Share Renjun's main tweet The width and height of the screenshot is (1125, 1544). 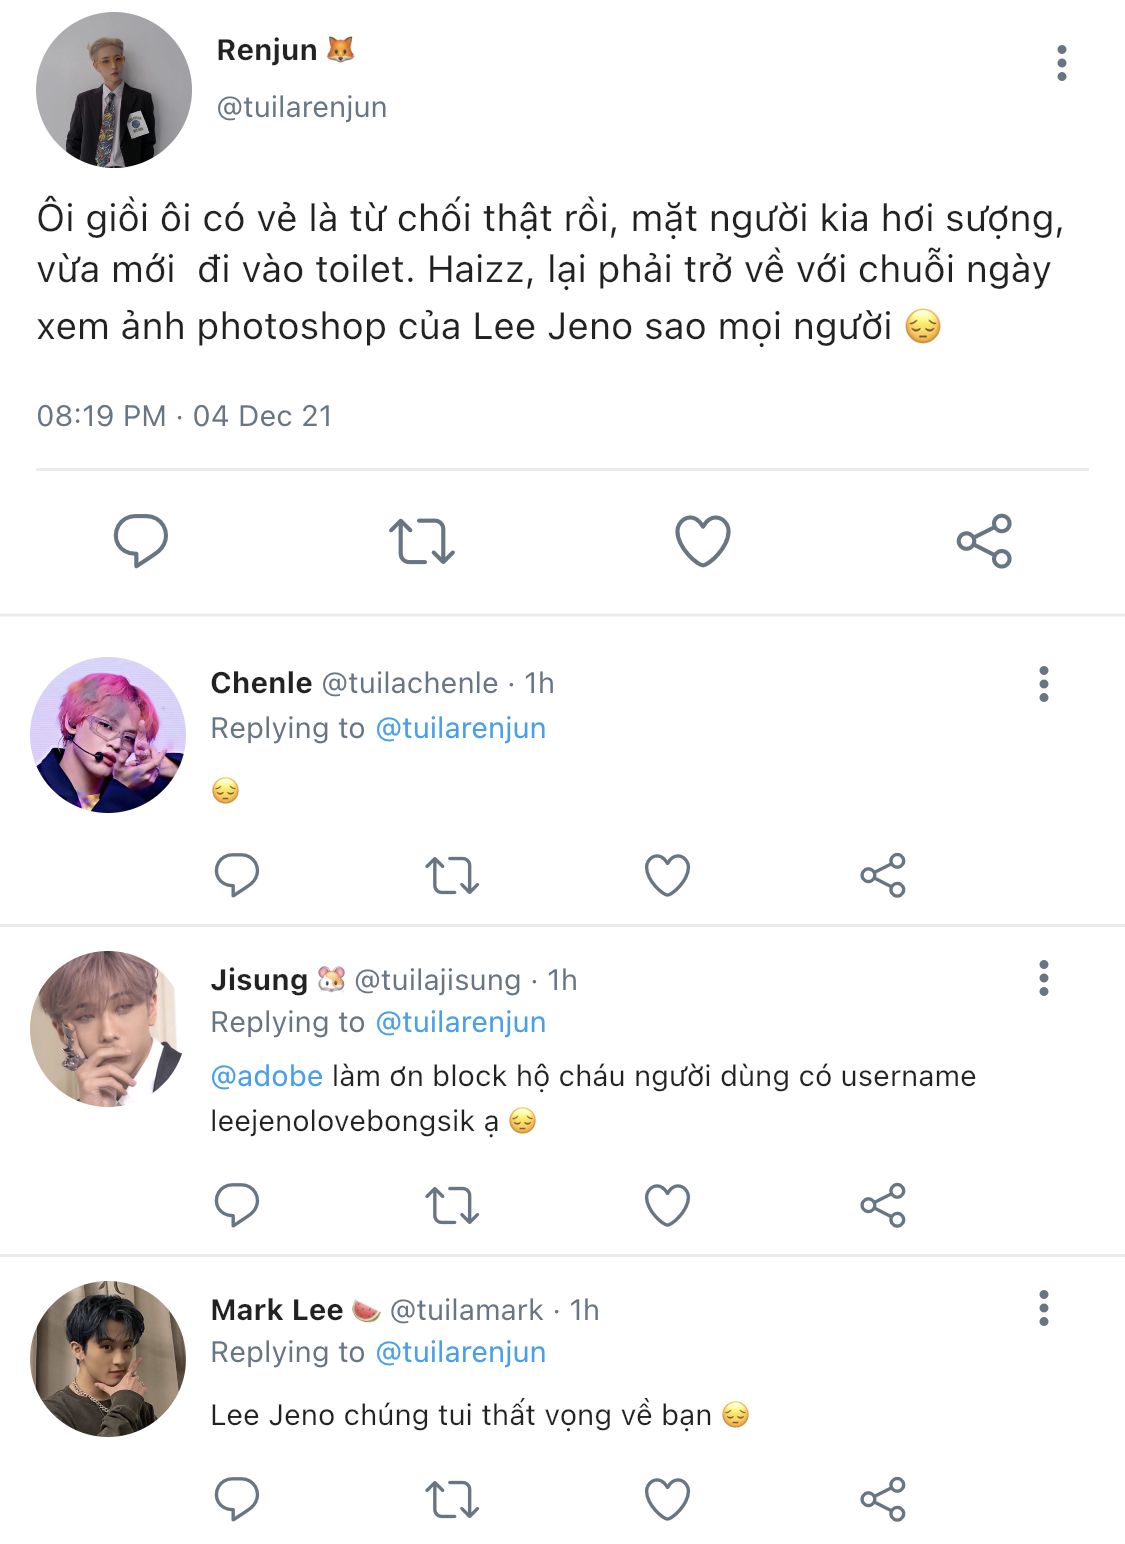click(x=984, y=541)
